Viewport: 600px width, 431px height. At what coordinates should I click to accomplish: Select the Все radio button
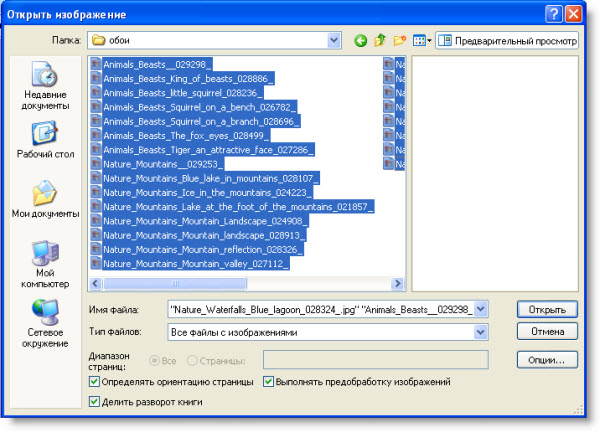click(x=154, y=361)
